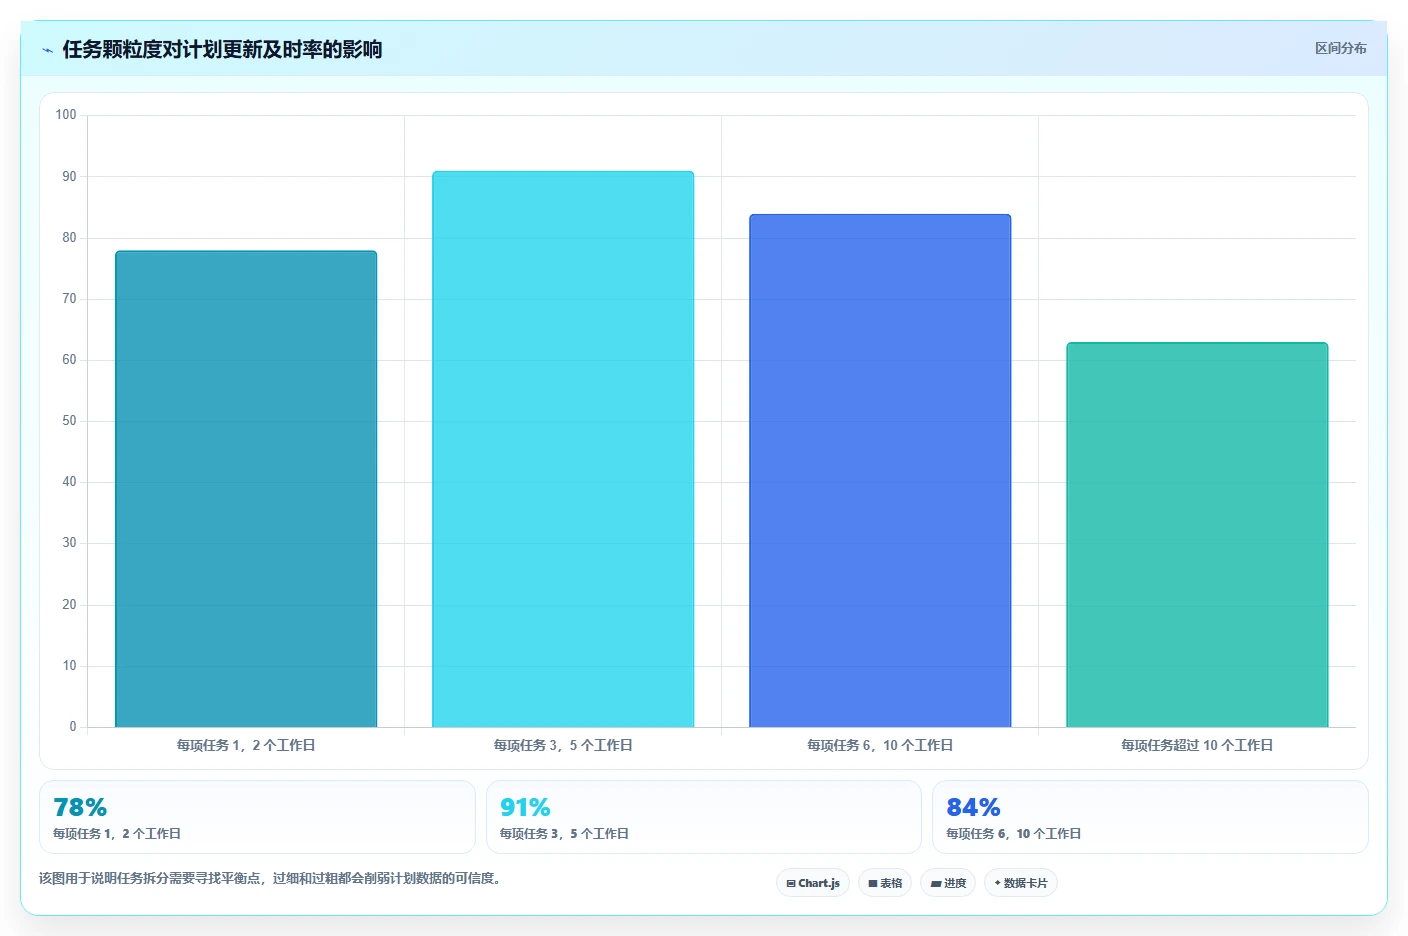Select the green bar for 每项任务超过 10 个工作日
The height and width of the screenshot is (936, 1408).
tap(1197, 535)
